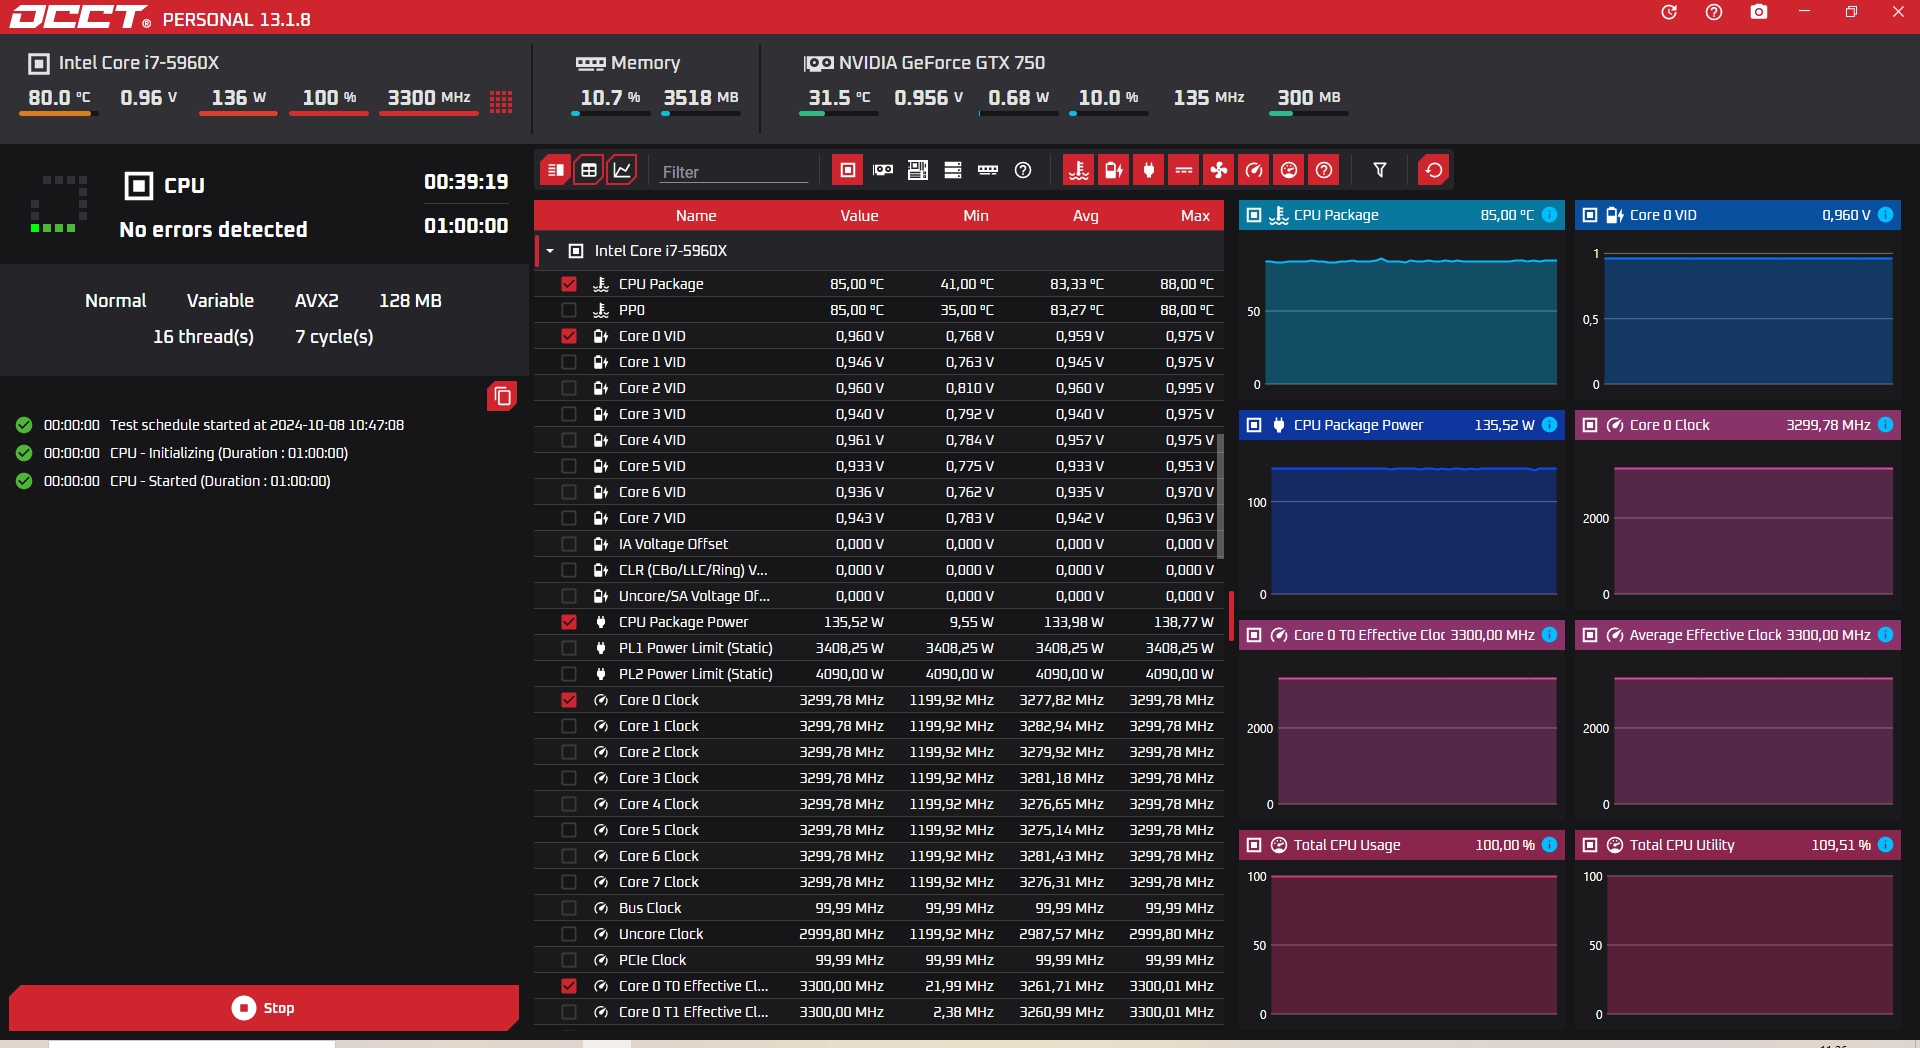
Task: Uncheck Core 0 T0 Effective Clock checkbox
Action: (569, 986)
